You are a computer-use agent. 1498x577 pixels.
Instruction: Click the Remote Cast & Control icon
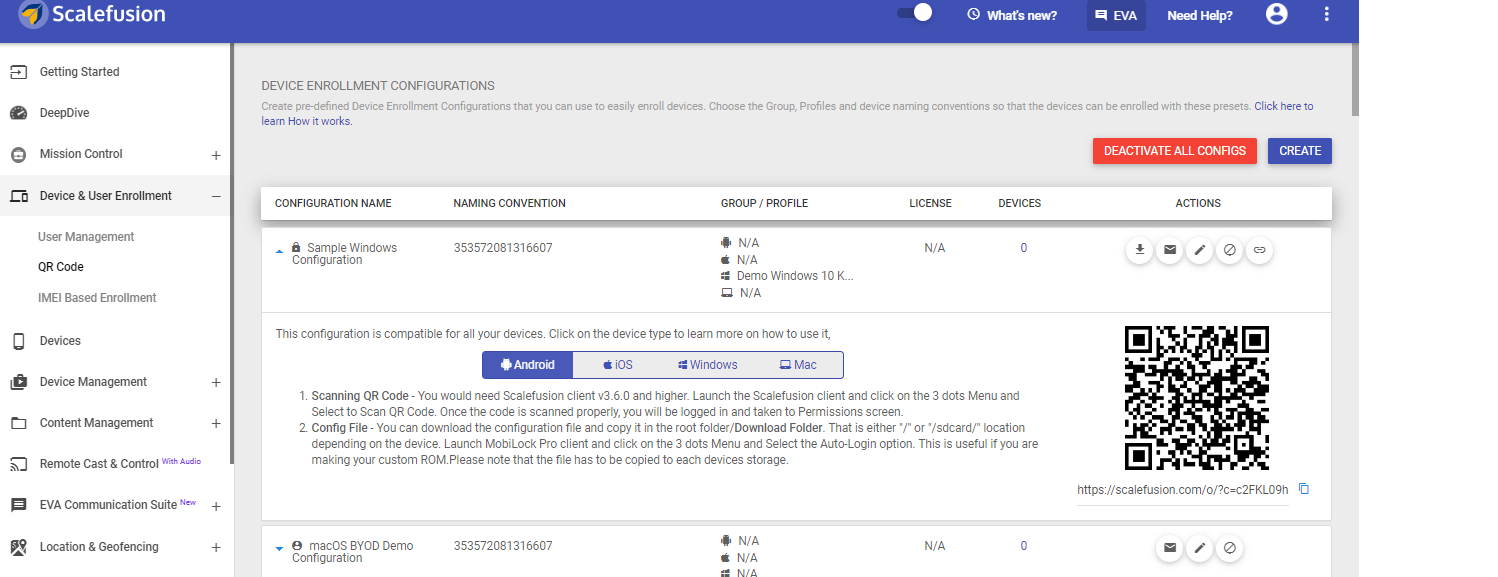pyautogui.click(x=18, y=464)
